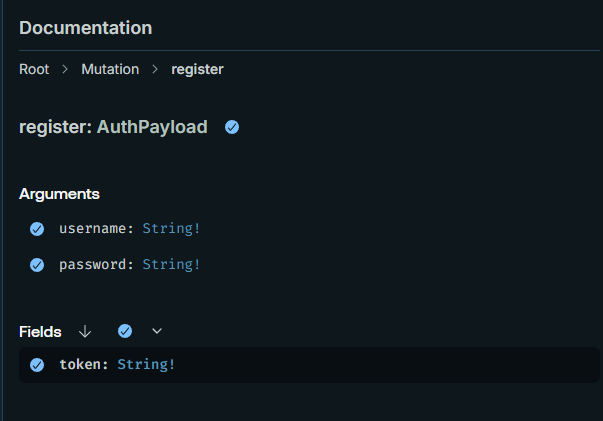Toggle the select-all Fields checkmark icon

click(125, 331)
